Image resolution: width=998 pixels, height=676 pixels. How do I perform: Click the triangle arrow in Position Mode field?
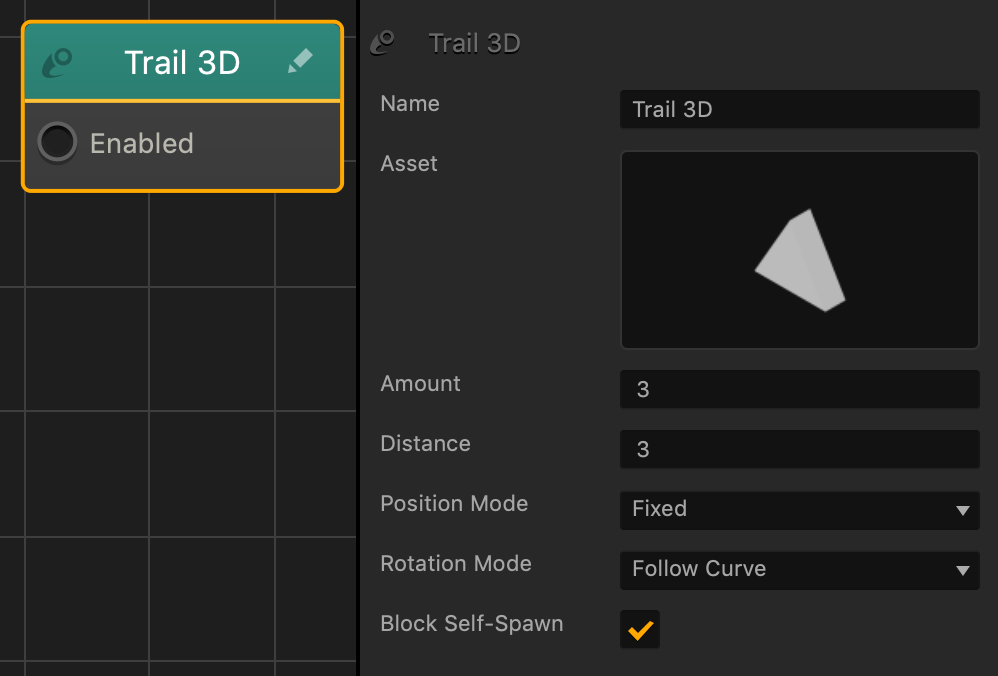pos(962,510)
